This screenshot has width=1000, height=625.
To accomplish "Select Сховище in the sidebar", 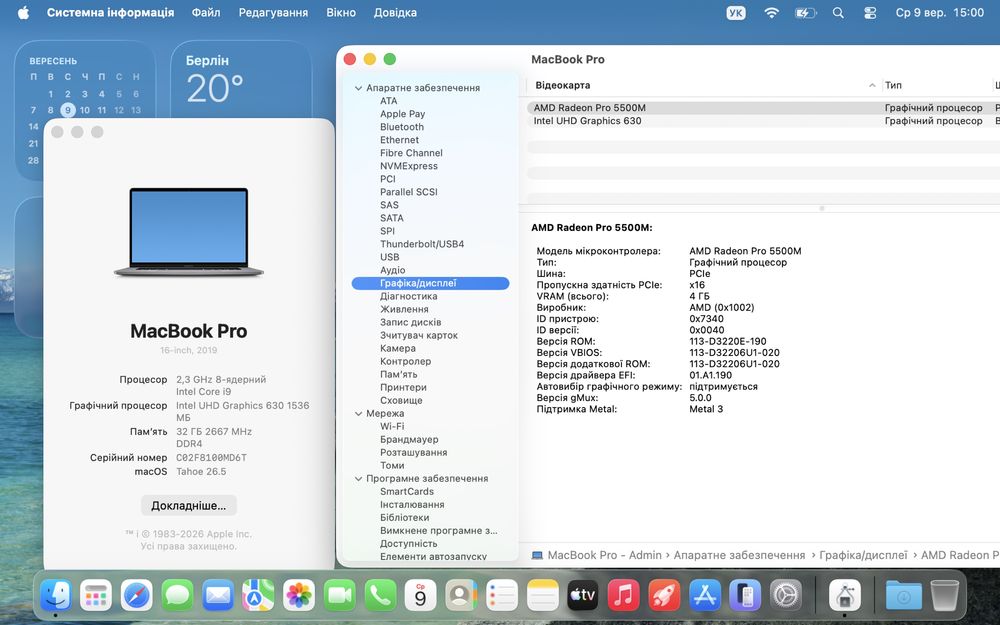I will [x=401, y=401].
